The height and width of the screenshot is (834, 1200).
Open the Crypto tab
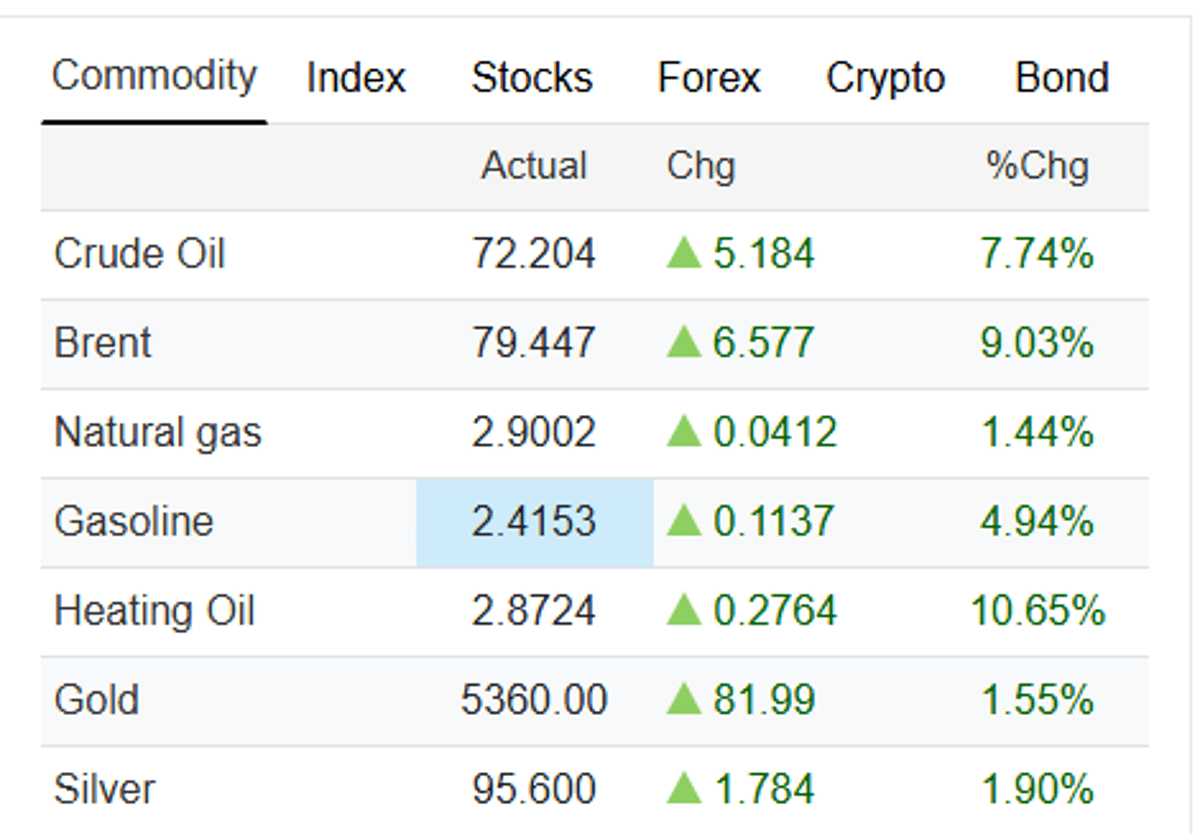[885, 77]
